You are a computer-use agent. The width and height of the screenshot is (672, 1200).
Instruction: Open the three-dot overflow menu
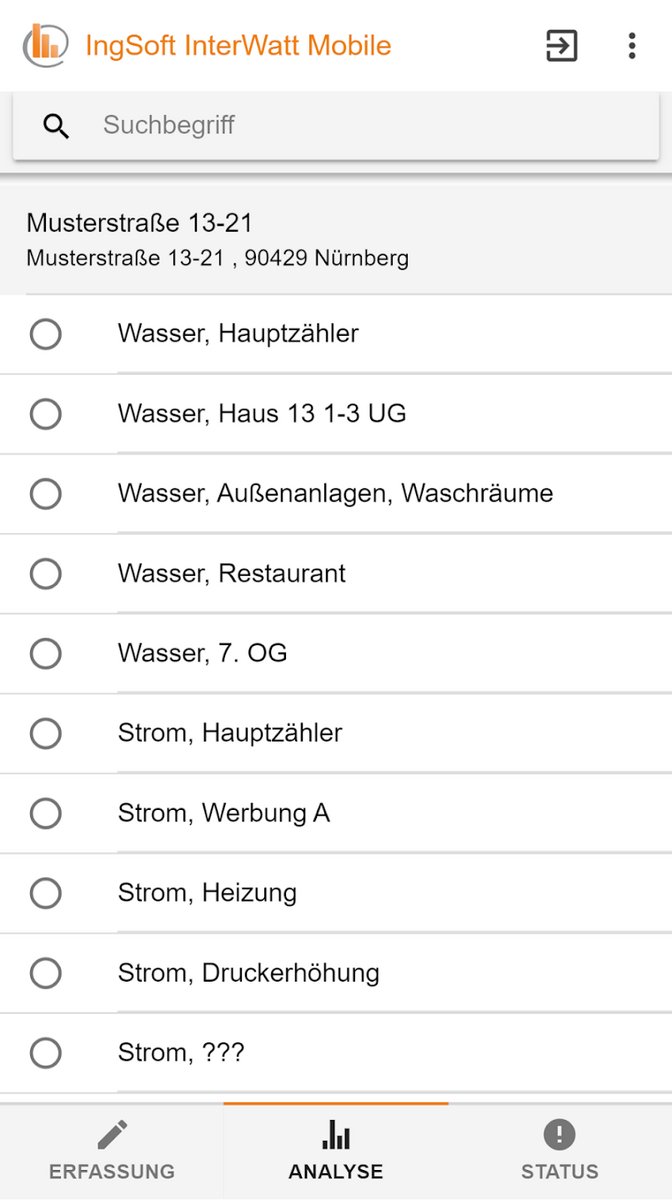pyautogui.click(x=631, y=46)
